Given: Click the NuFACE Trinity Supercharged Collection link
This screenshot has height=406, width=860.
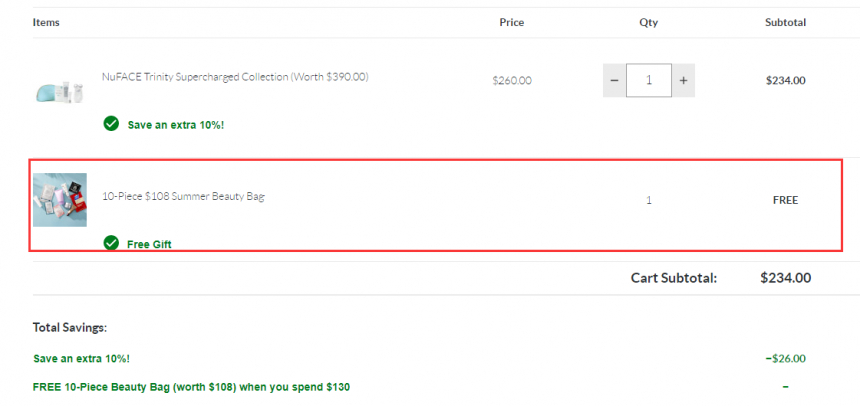Looking at the screenshot, I should click(235, 77).
